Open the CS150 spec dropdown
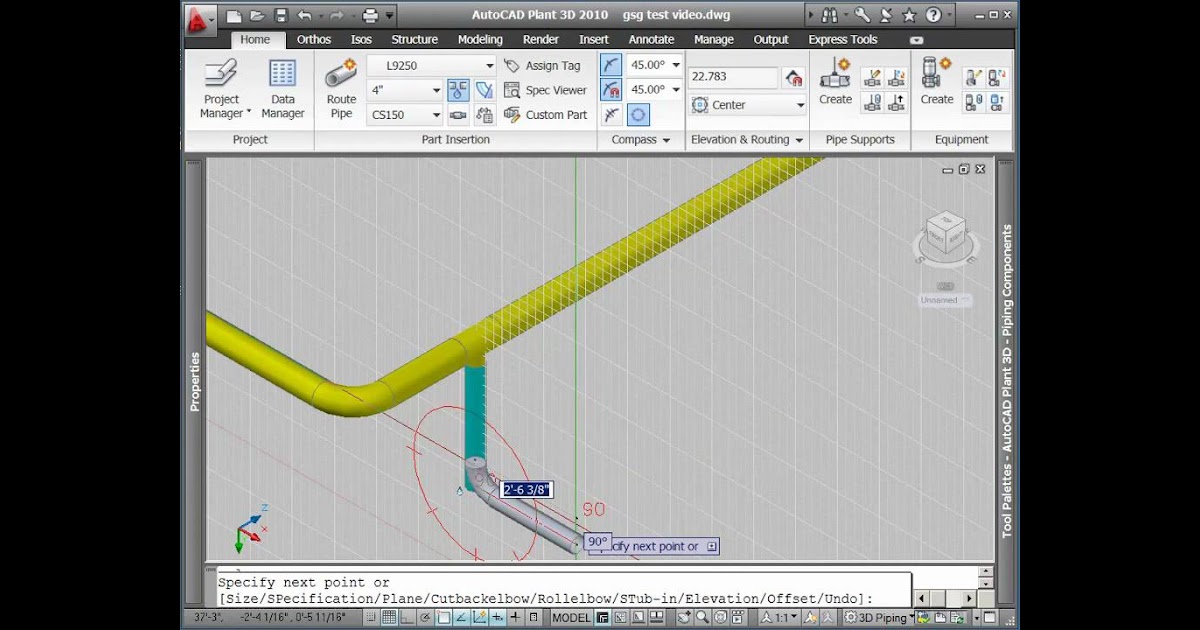The height and width of the screenshot is (630, 1200). click(436, 115)
